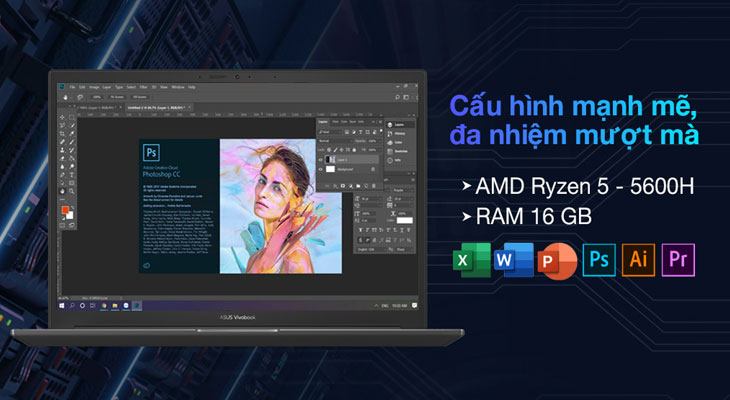This screenshot has height=400, width=730.
Task: Open the Window menu
Action: [x=178, y=87]
